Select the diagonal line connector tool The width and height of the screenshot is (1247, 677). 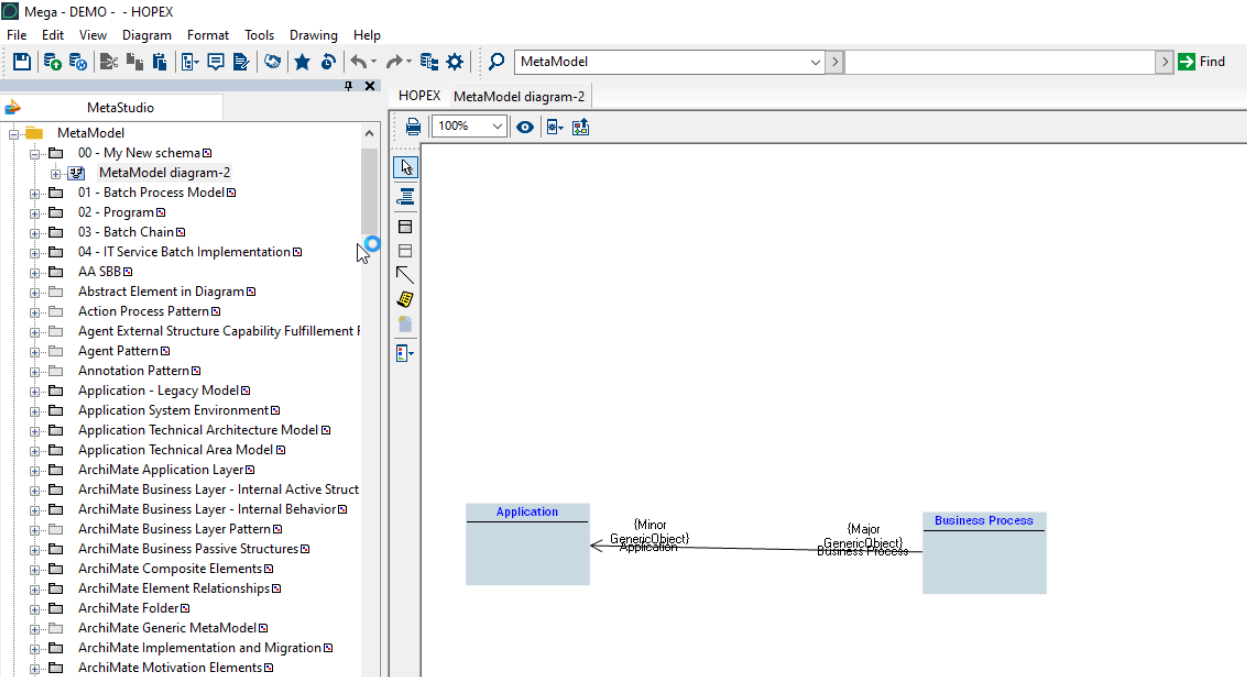point(405,275)
